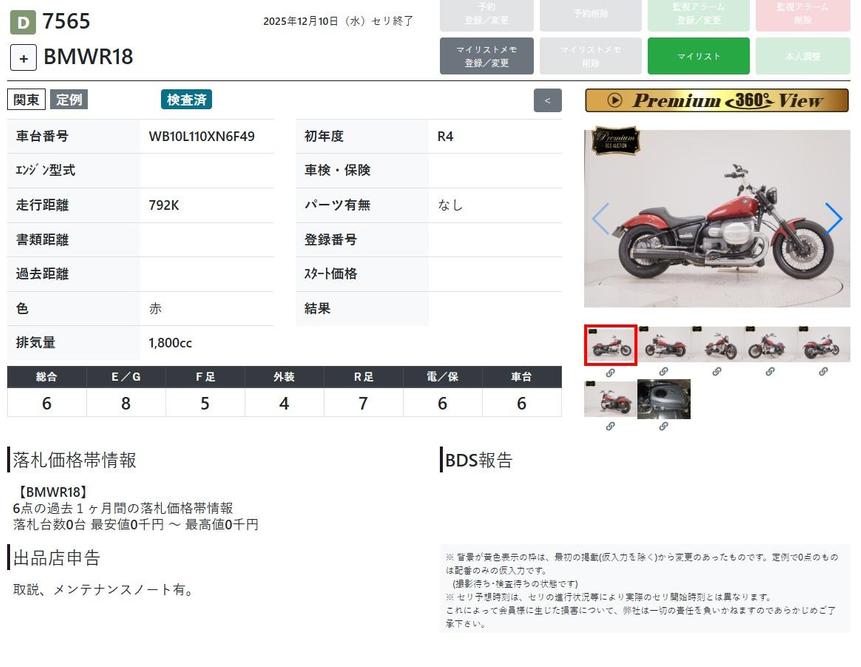This screenshot has width=861, height=667.
Task: Go to next photo with right arrow
Action: coord(833,218)
